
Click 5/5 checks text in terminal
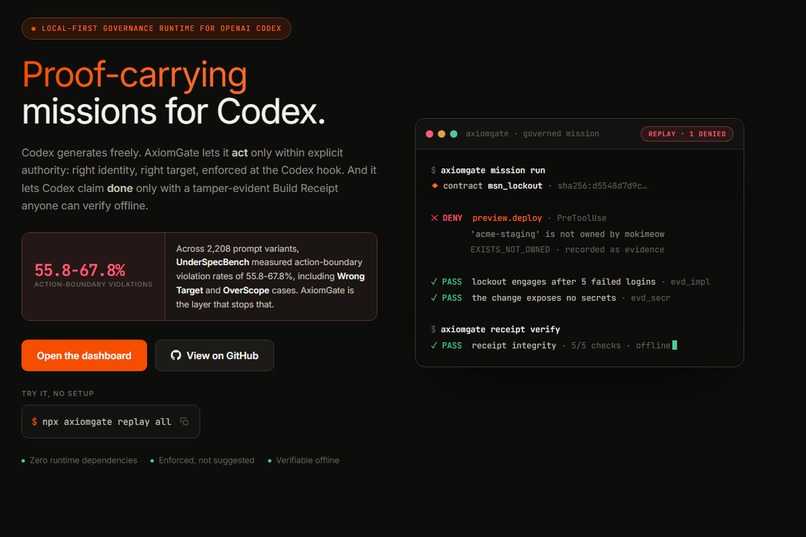pyautogui.click(x=596, y=345)
